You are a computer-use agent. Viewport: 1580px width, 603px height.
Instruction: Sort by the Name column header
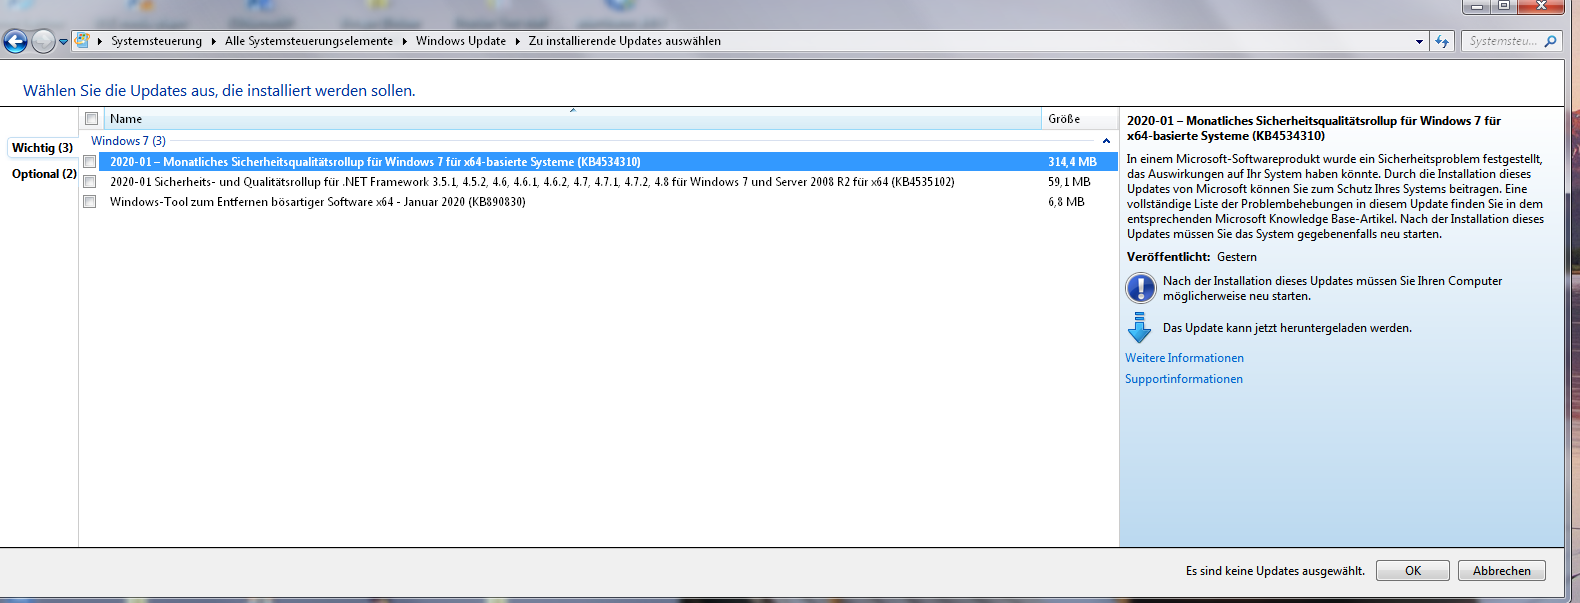[572, 119]
